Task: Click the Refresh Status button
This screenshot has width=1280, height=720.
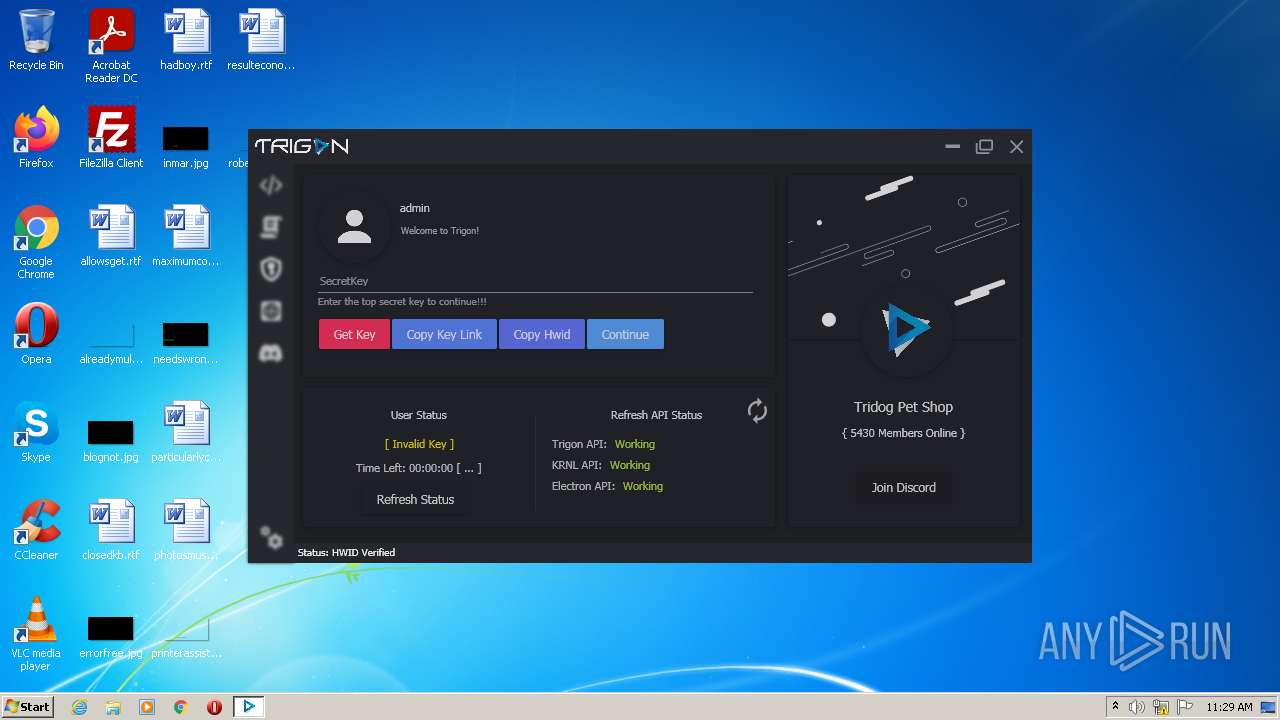Action: 415,499
